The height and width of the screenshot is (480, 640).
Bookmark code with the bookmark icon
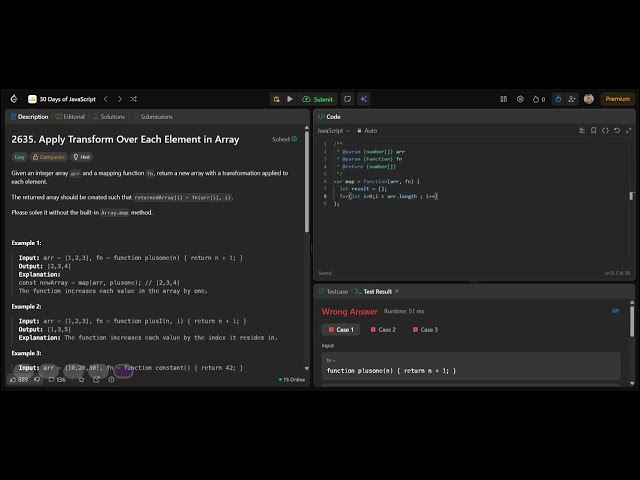click(593, 131)
